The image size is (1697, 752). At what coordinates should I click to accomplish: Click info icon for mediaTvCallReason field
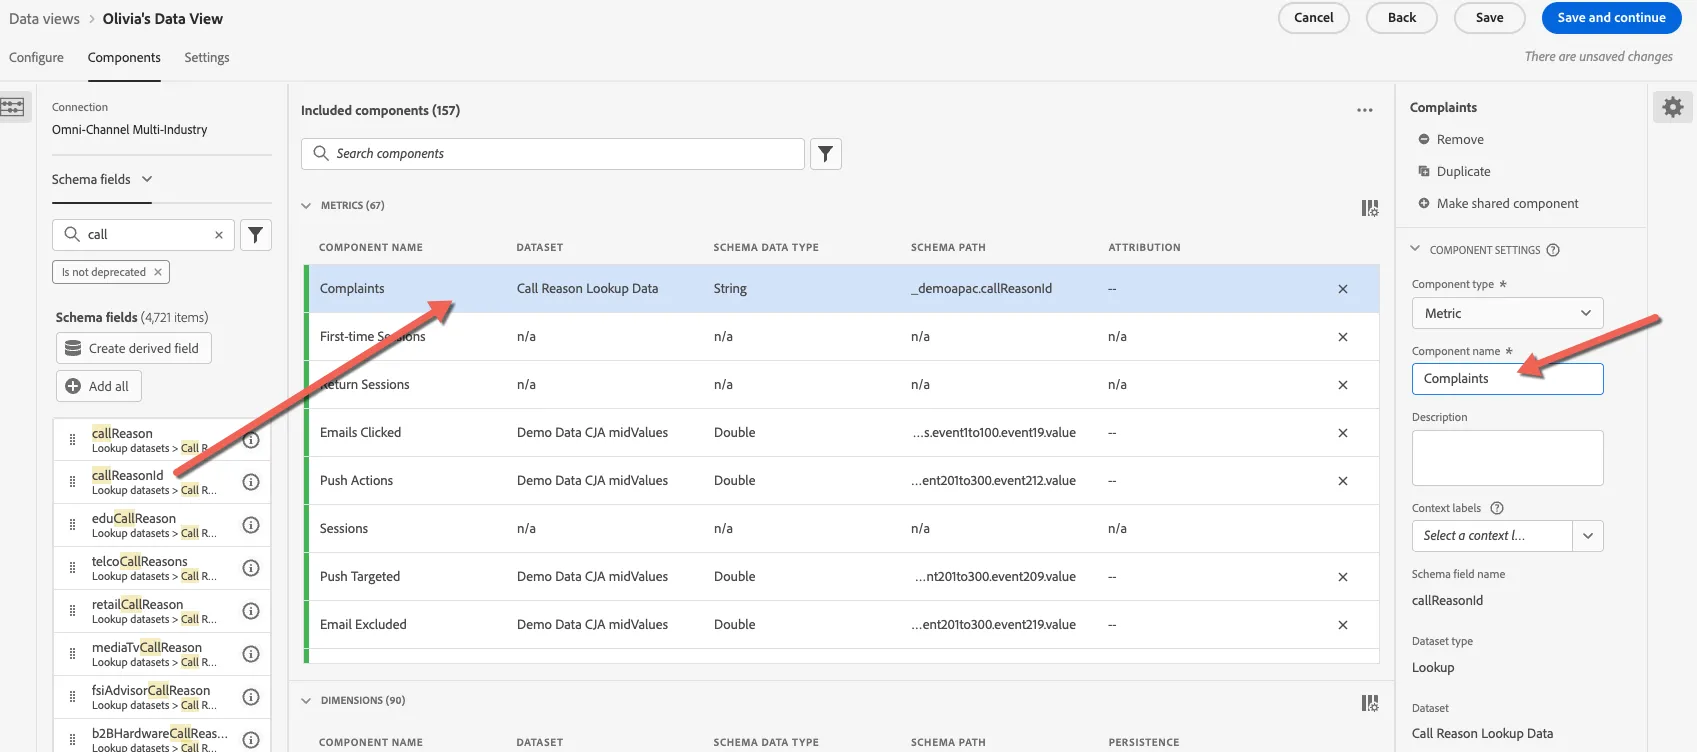coord(251,654)
